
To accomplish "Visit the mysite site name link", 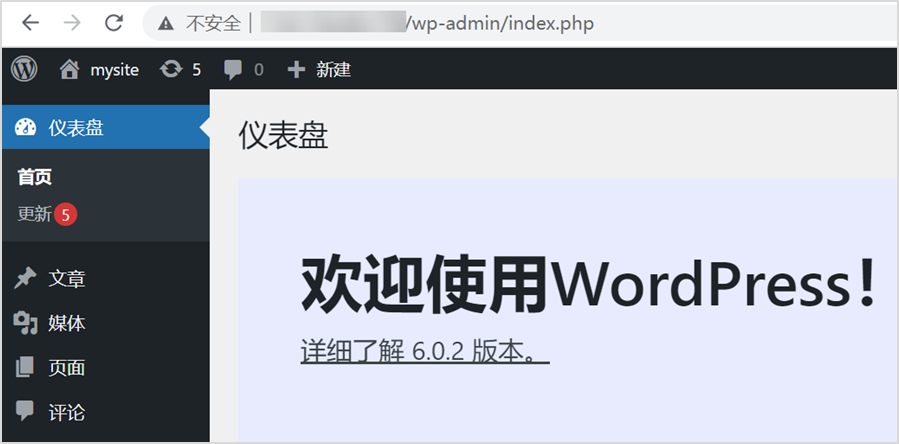I will (114, 69).
